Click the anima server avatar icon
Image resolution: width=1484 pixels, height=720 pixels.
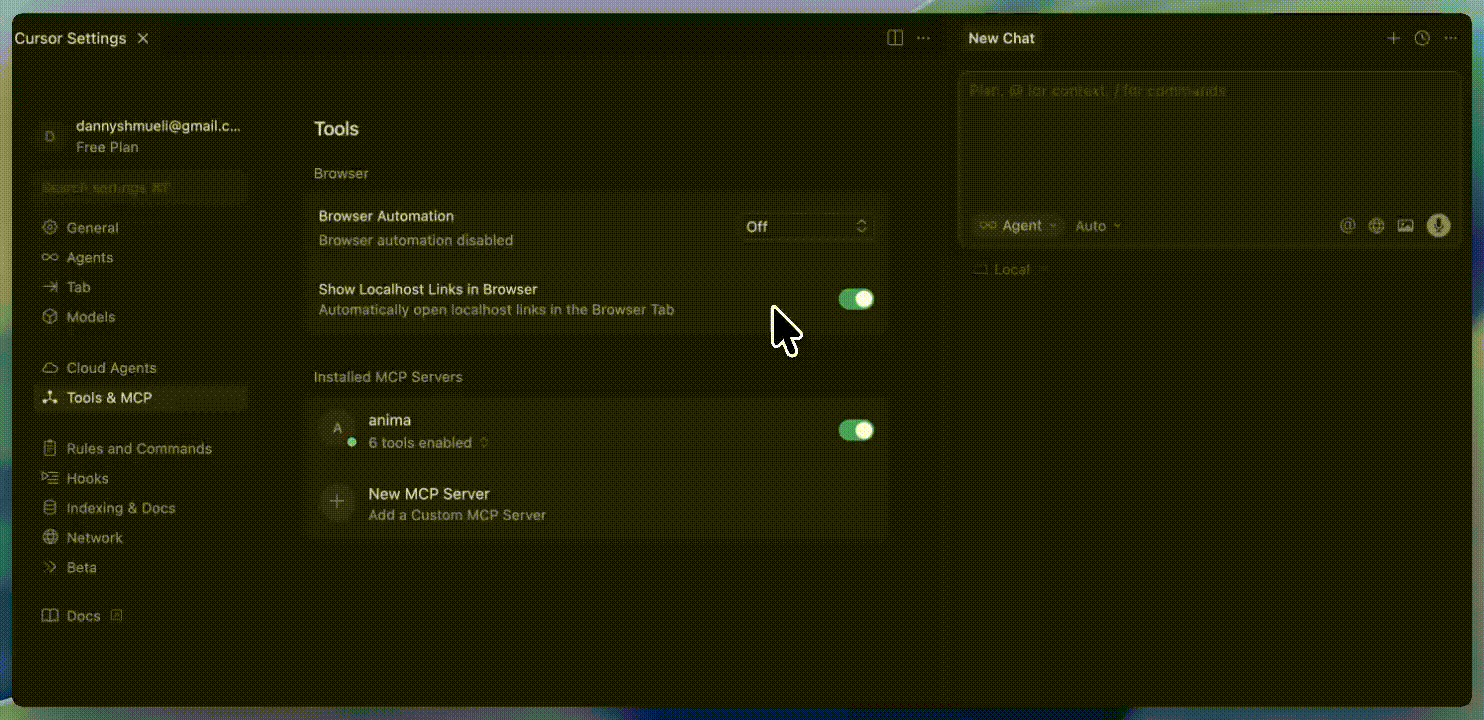coord(337,429)
